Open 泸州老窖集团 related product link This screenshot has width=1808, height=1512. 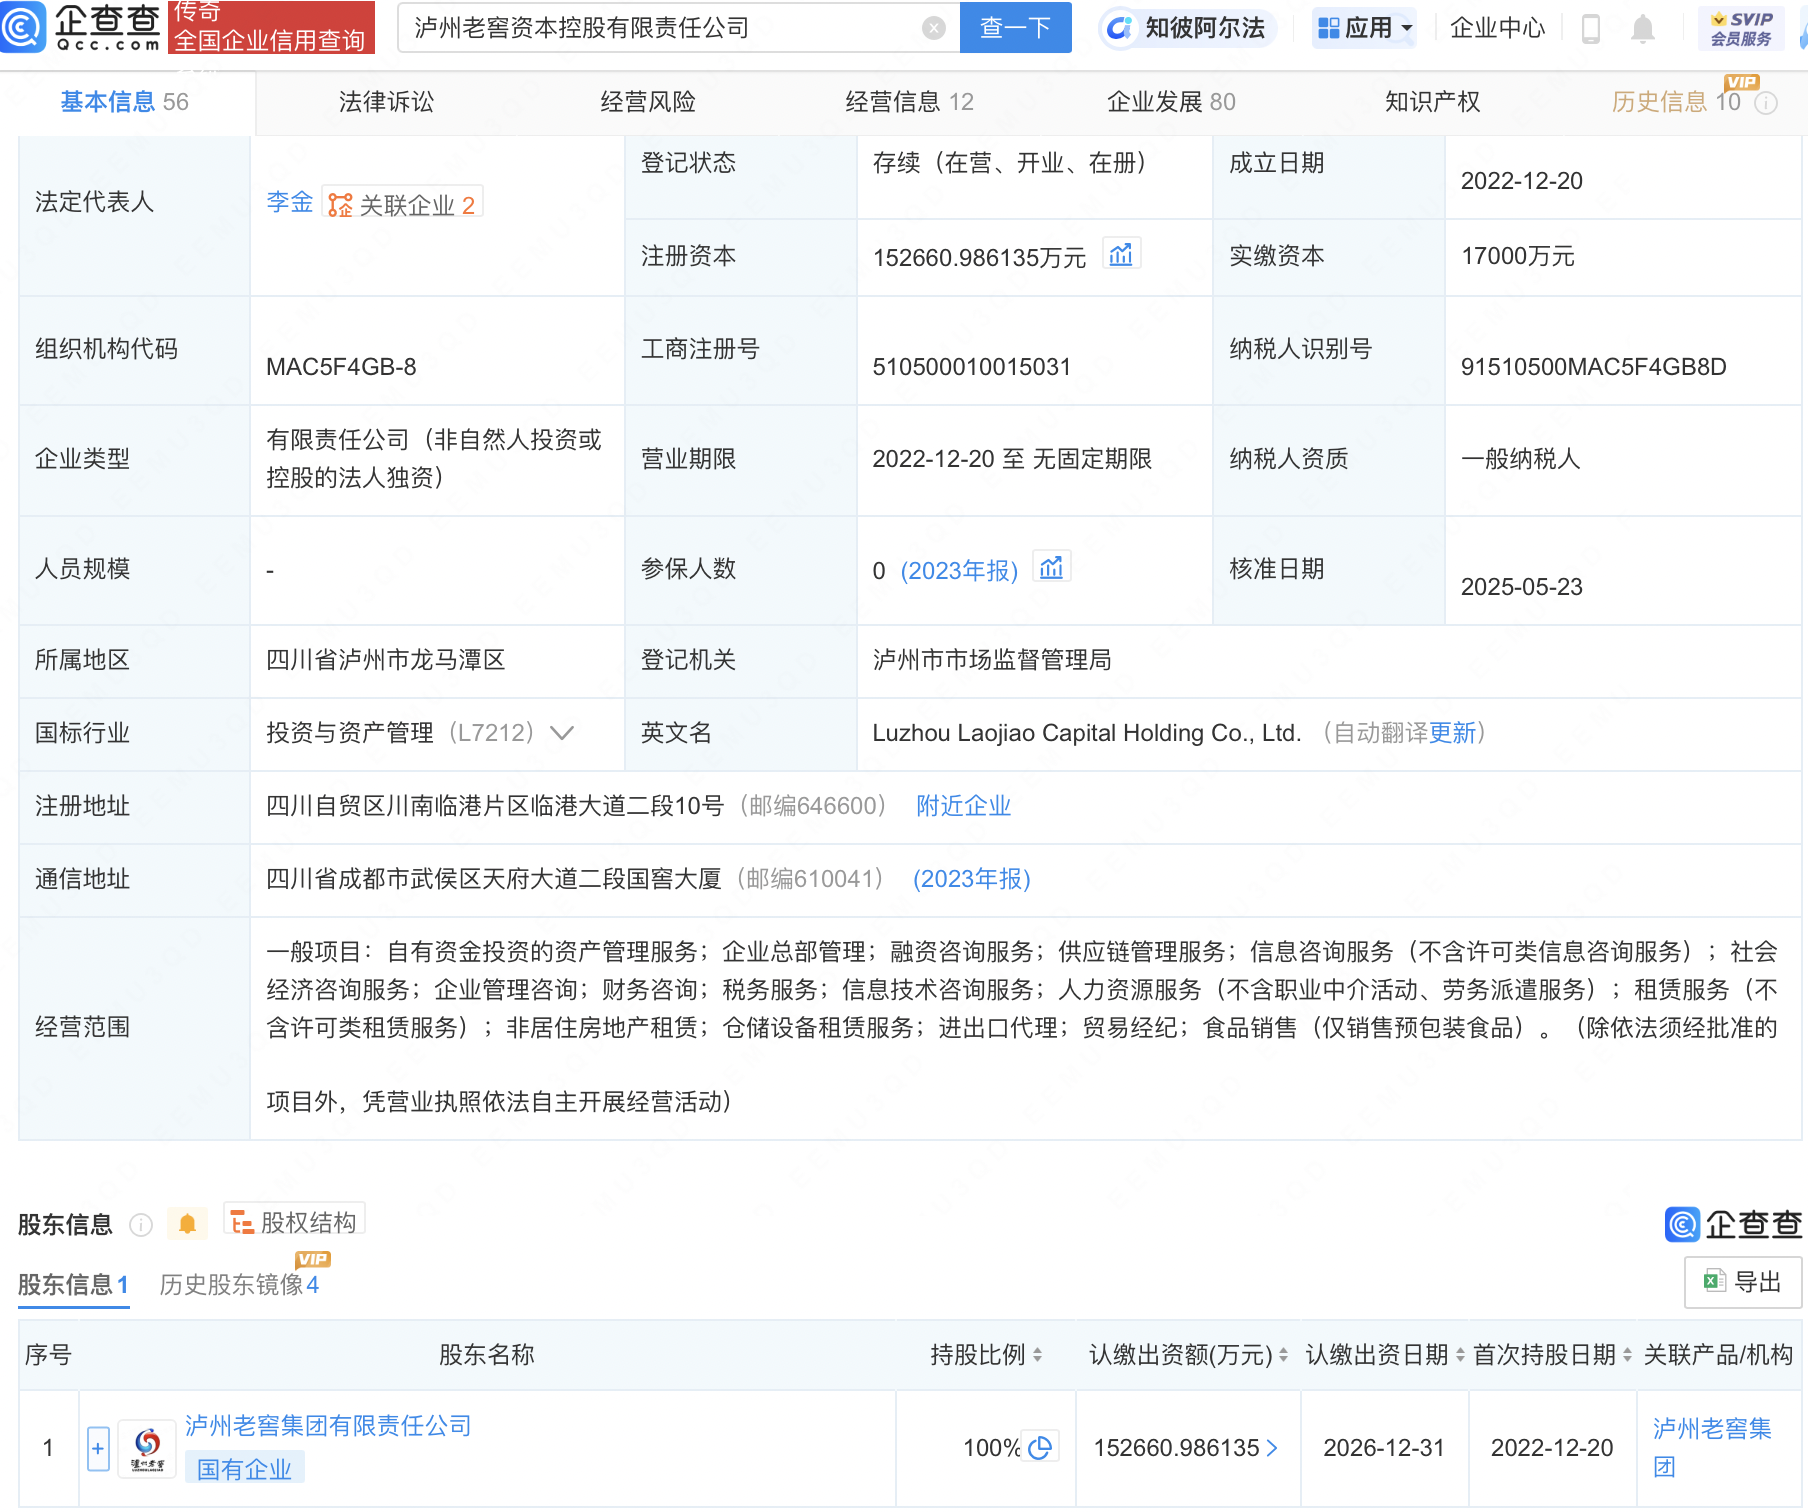[x=1712, y=1447]
